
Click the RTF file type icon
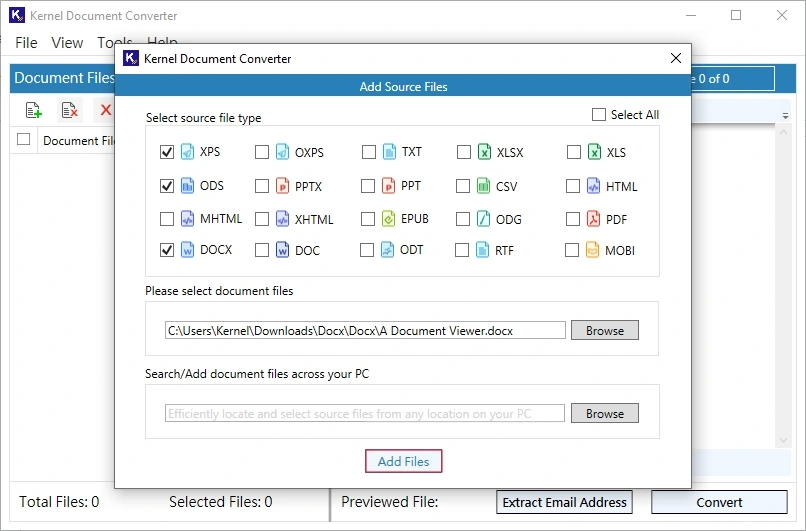point(482,250)
